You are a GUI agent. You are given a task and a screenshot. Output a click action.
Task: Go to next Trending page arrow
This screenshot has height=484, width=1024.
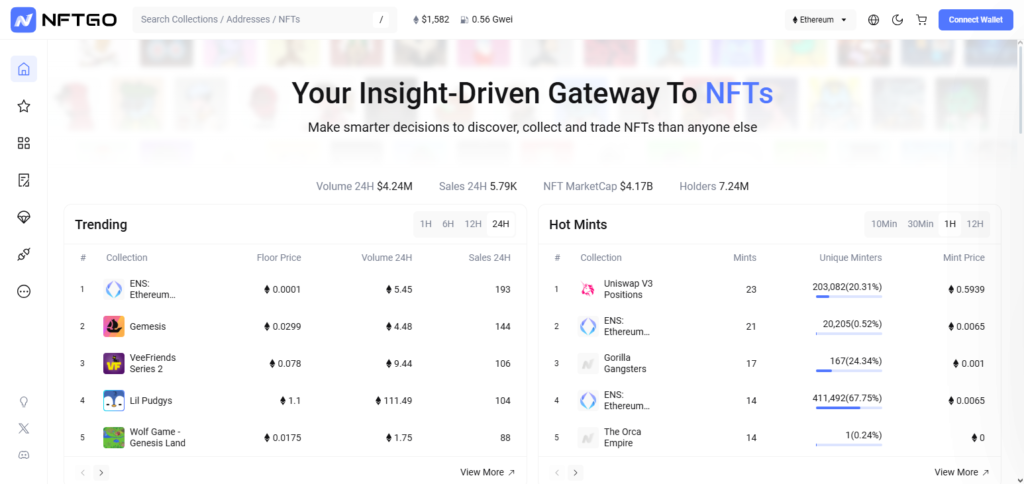coord(101,472)
